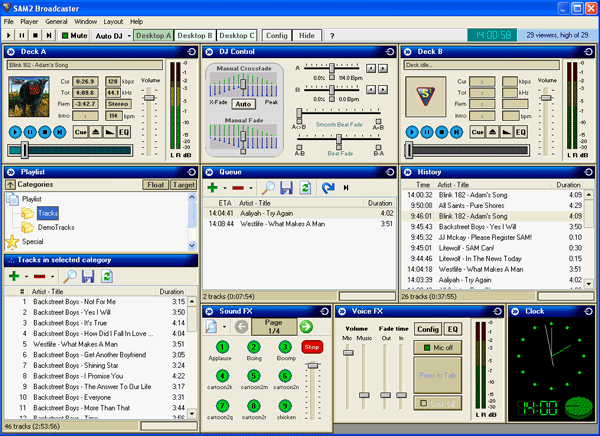The image size is (600, 436).
Task: Click the red Stop button in Sound FX
Action: pos(312,347)
